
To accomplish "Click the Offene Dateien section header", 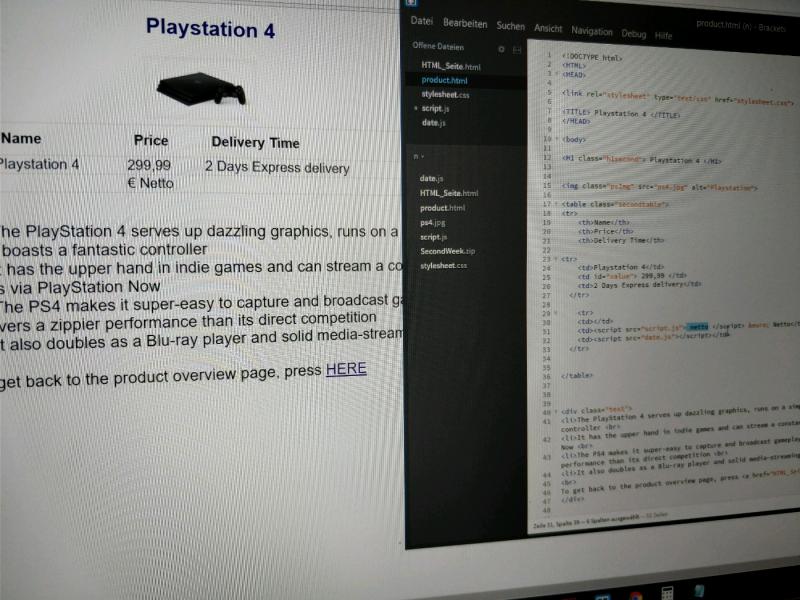I will pyautogui.click(x=438, y=46).
